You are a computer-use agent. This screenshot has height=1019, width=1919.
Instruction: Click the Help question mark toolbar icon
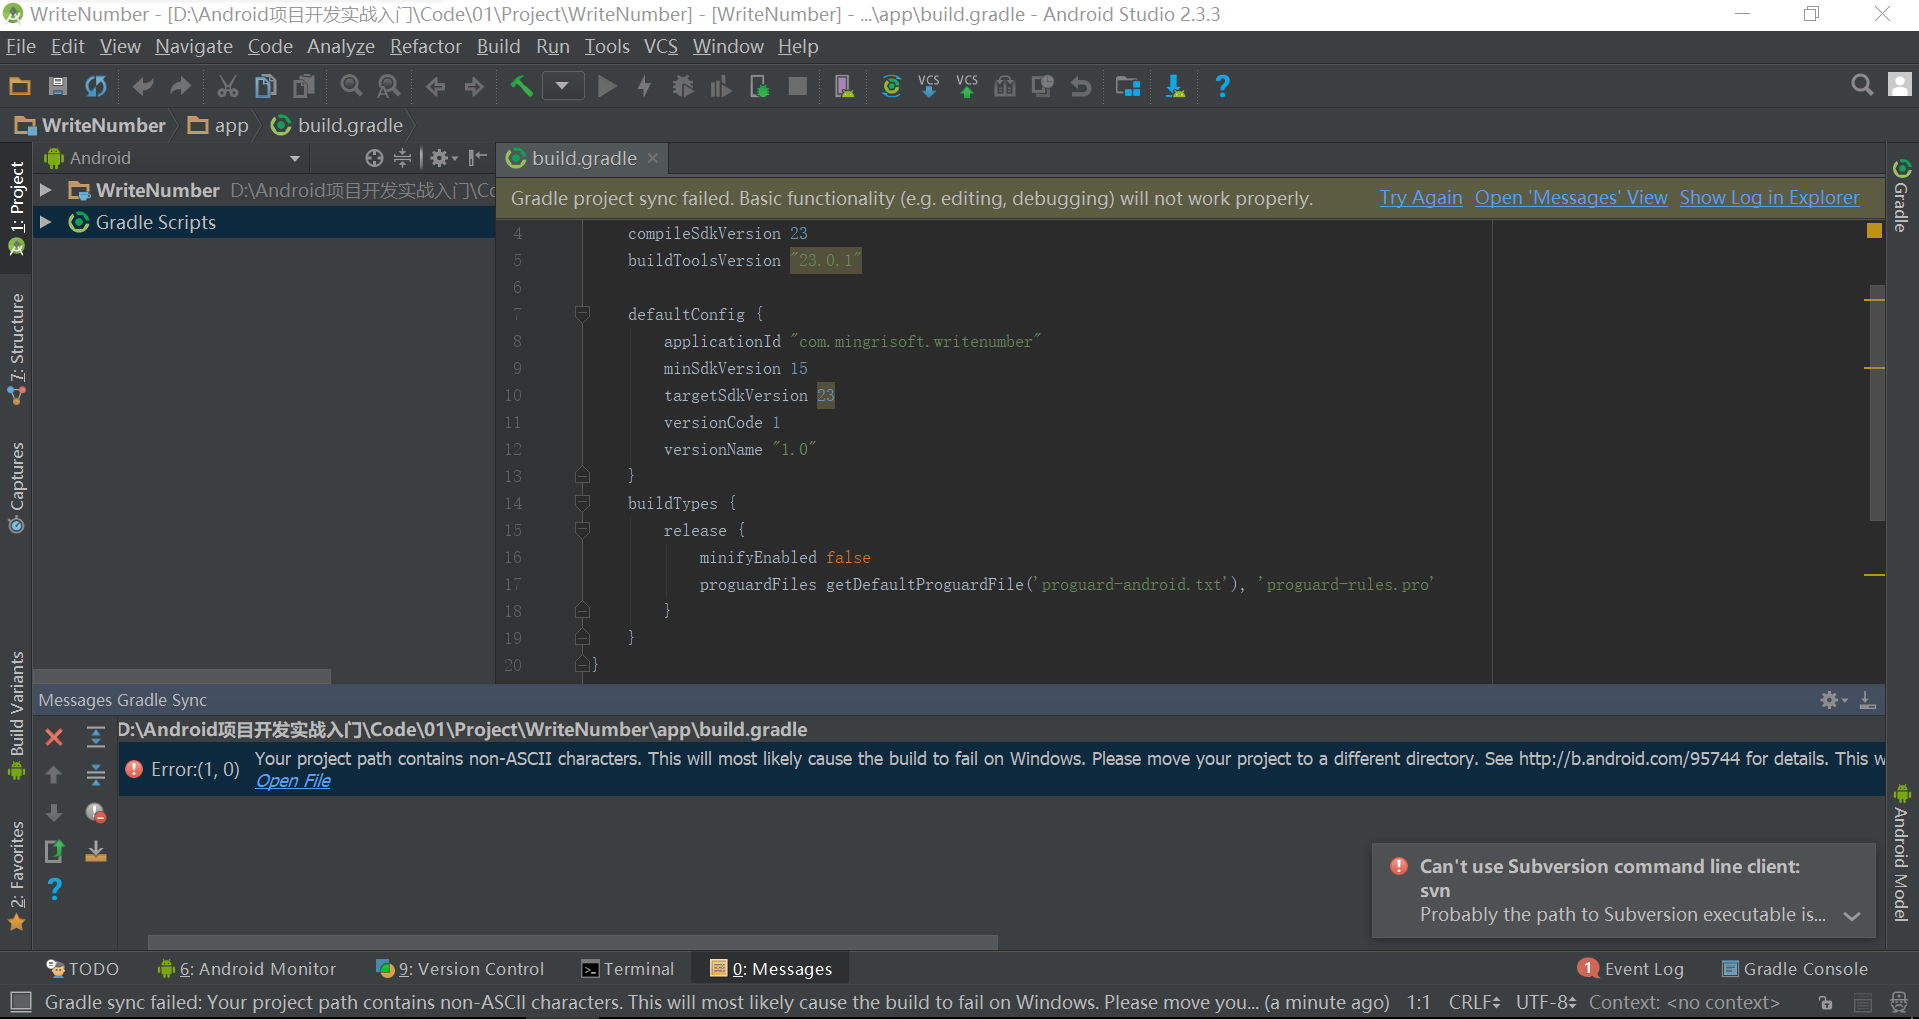pyautogui.click(x=1222, y=87)
